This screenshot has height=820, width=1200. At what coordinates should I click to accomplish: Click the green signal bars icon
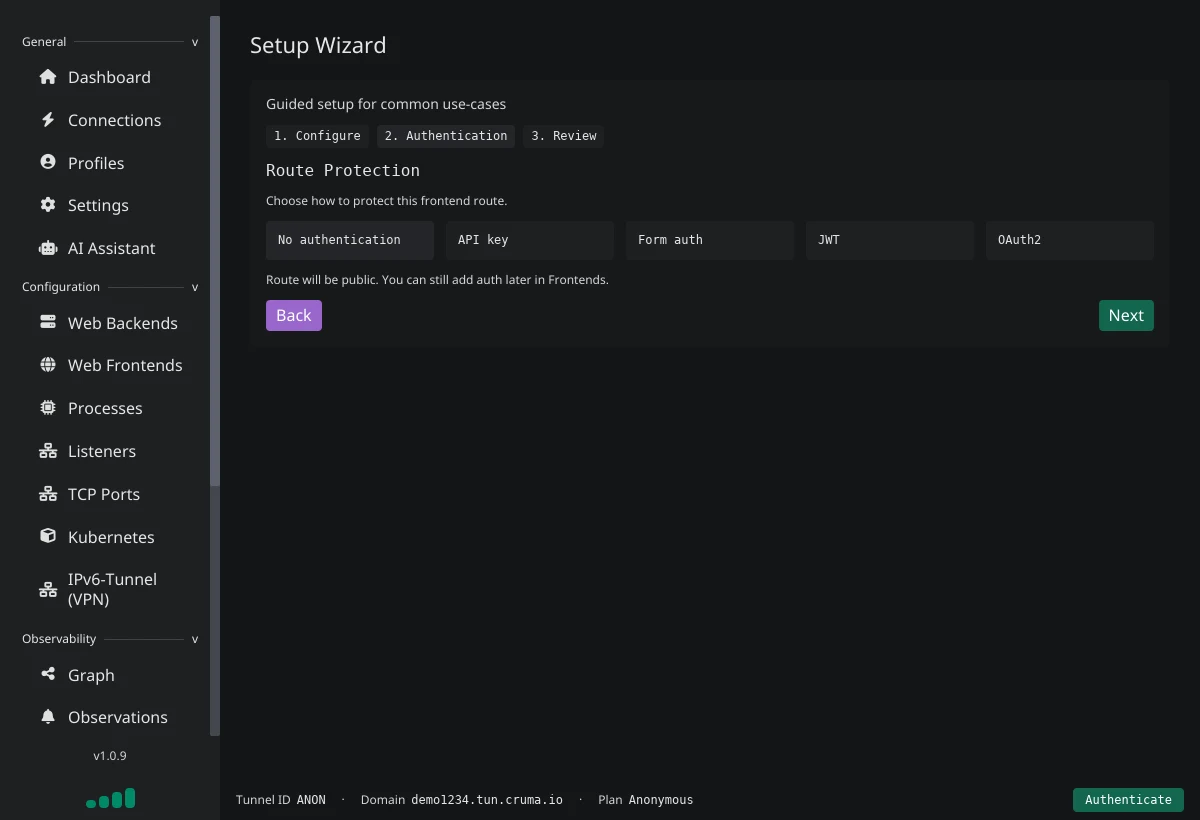coord(111,799)
